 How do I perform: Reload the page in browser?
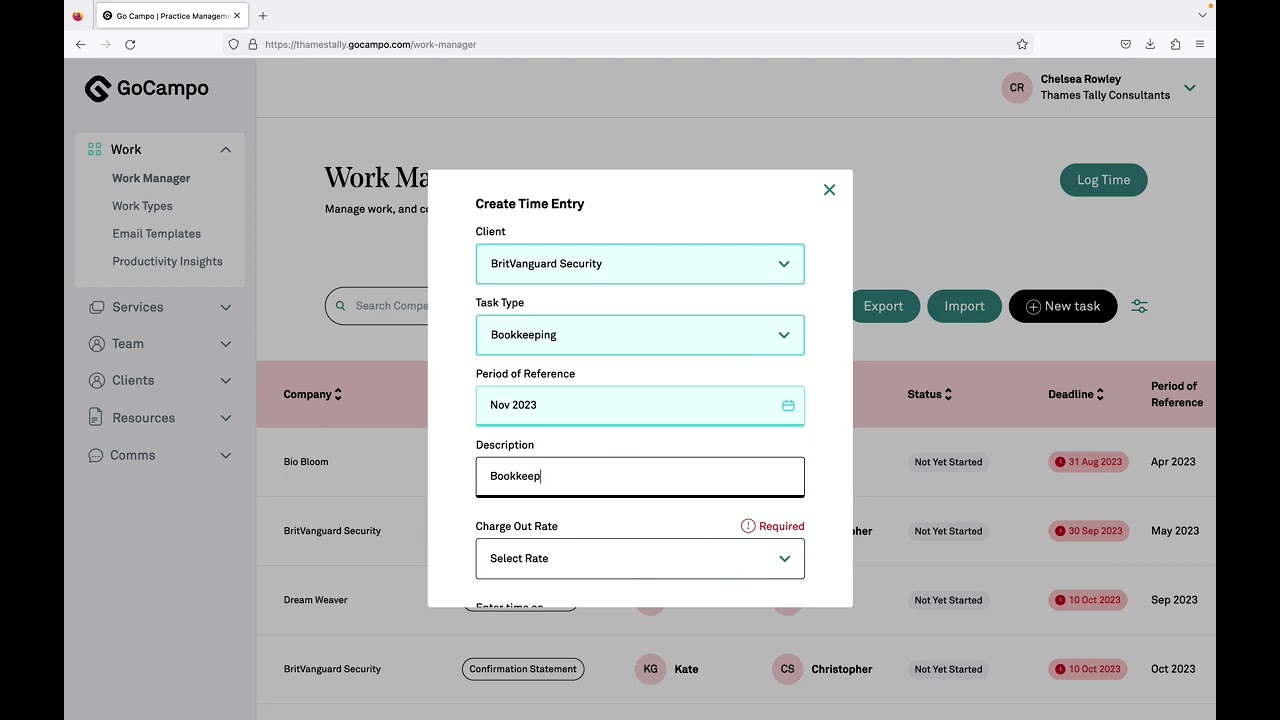[x=130, y=44]
